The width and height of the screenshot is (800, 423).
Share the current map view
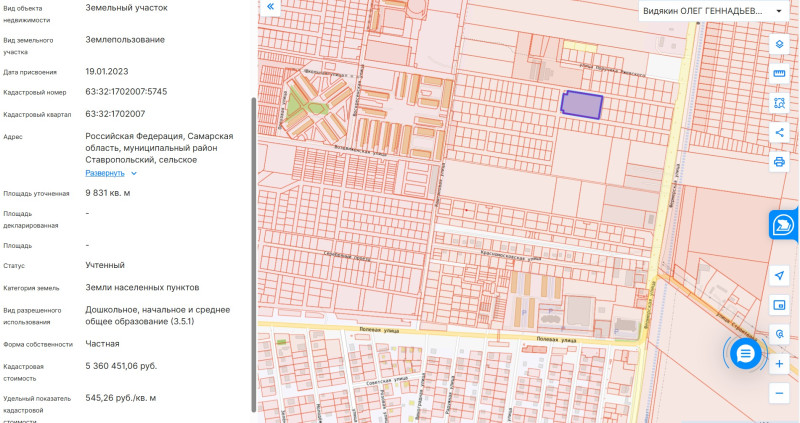[x=779, y=132]
